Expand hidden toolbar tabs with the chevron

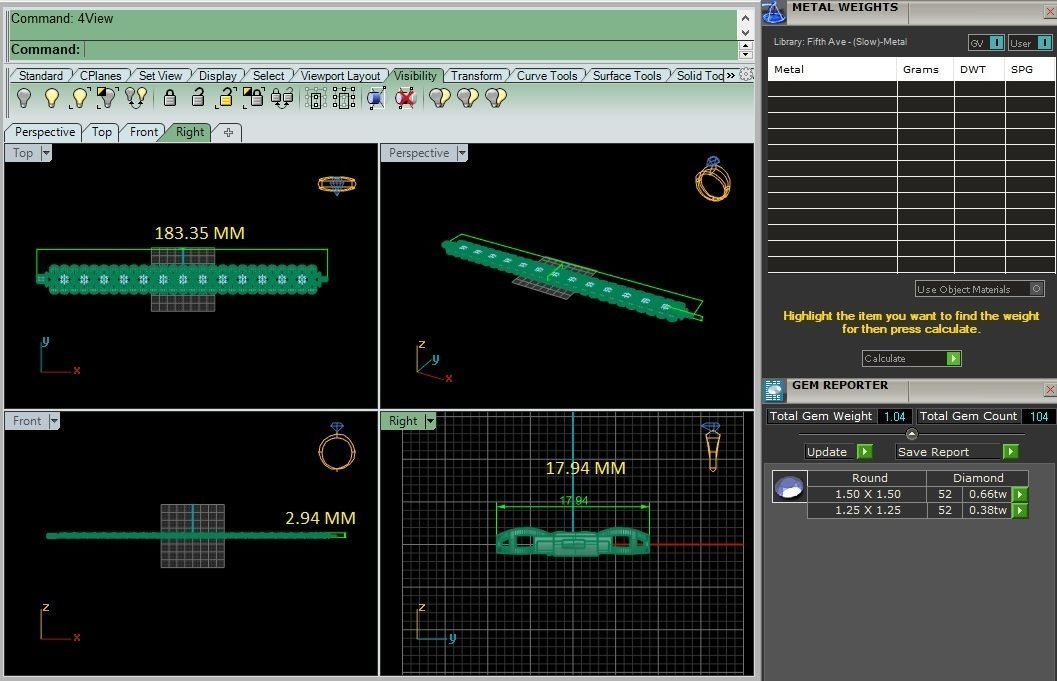coord(731,76)
